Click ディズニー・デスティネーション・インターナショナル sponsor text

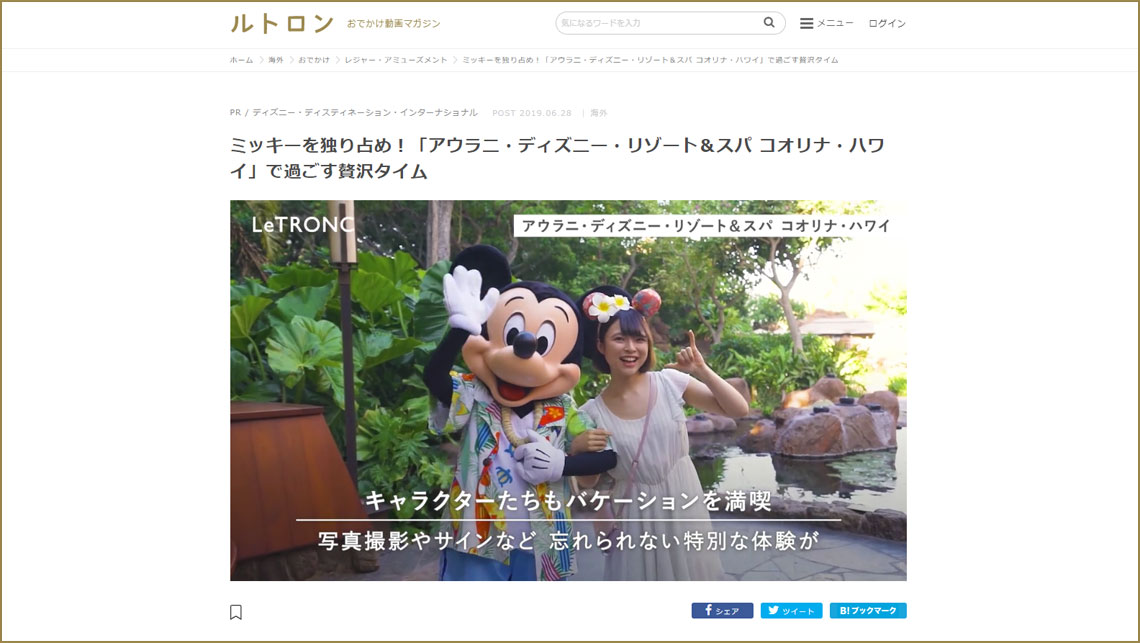coord(365,113)
